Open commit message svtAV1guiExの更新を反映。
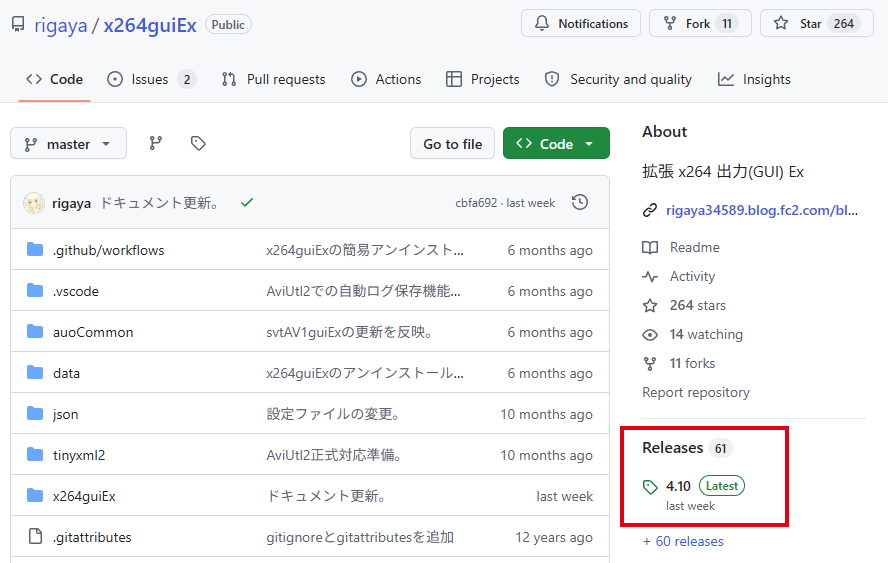Viewport: 888px width, 563px height. point(350,332)
